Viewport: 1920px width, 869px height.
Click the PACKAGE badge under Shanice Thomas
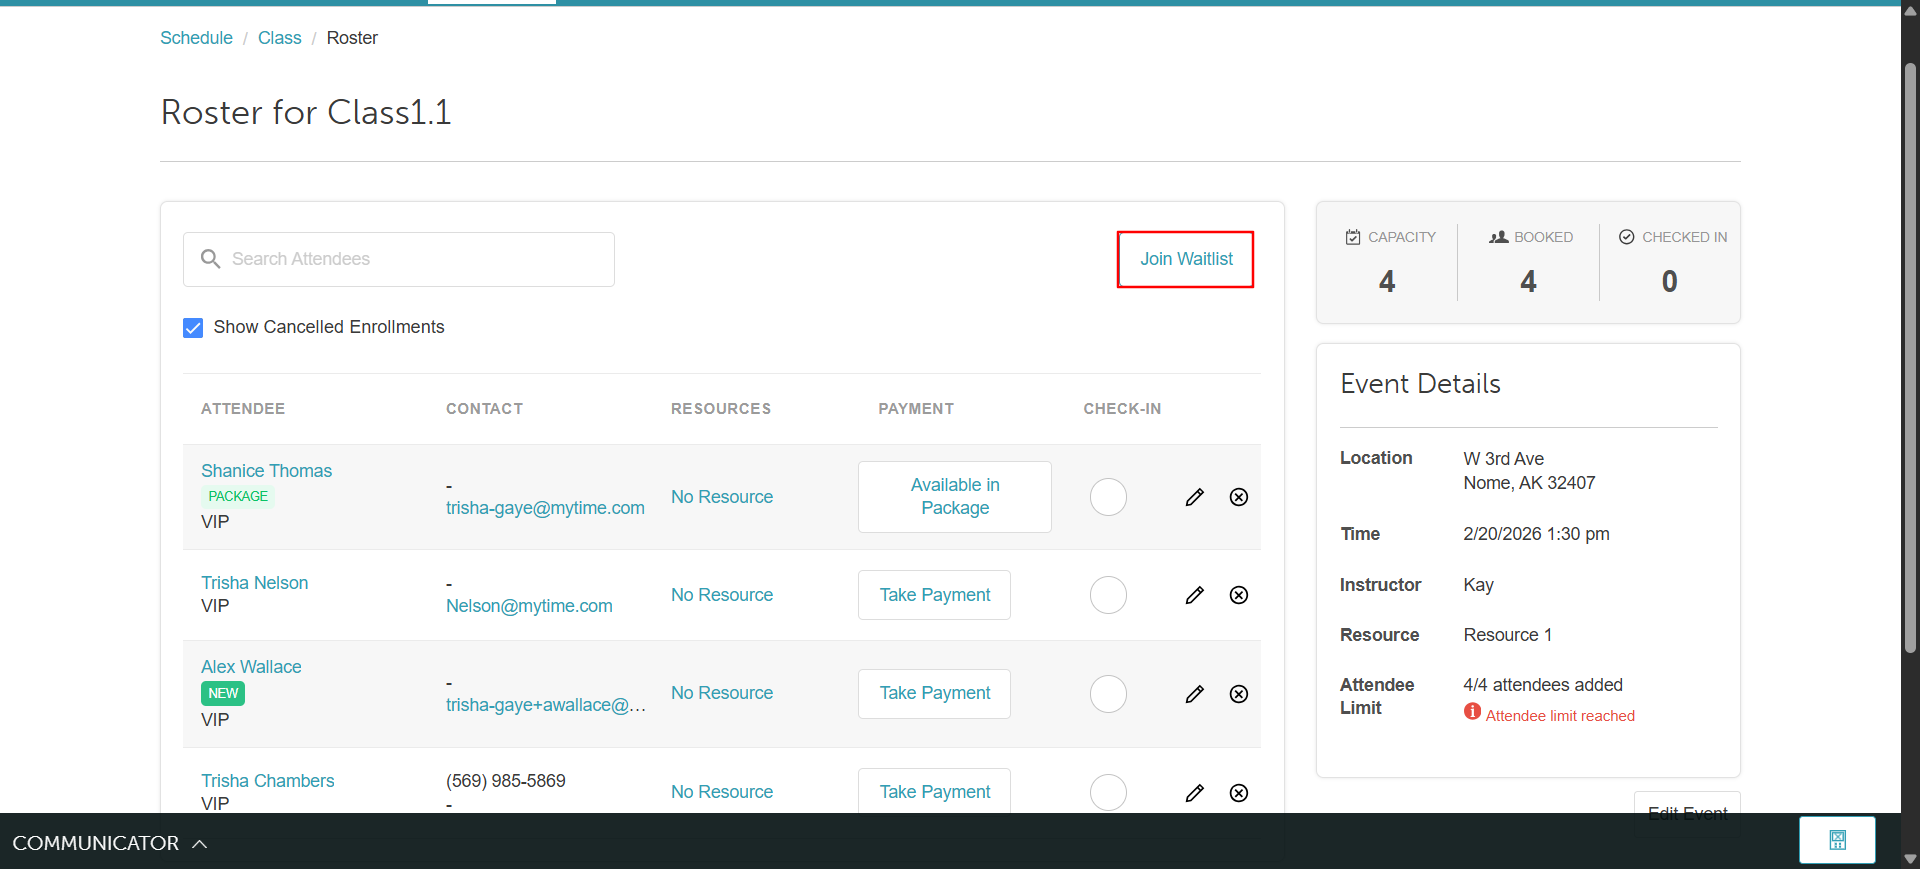[x=238, y=496]
